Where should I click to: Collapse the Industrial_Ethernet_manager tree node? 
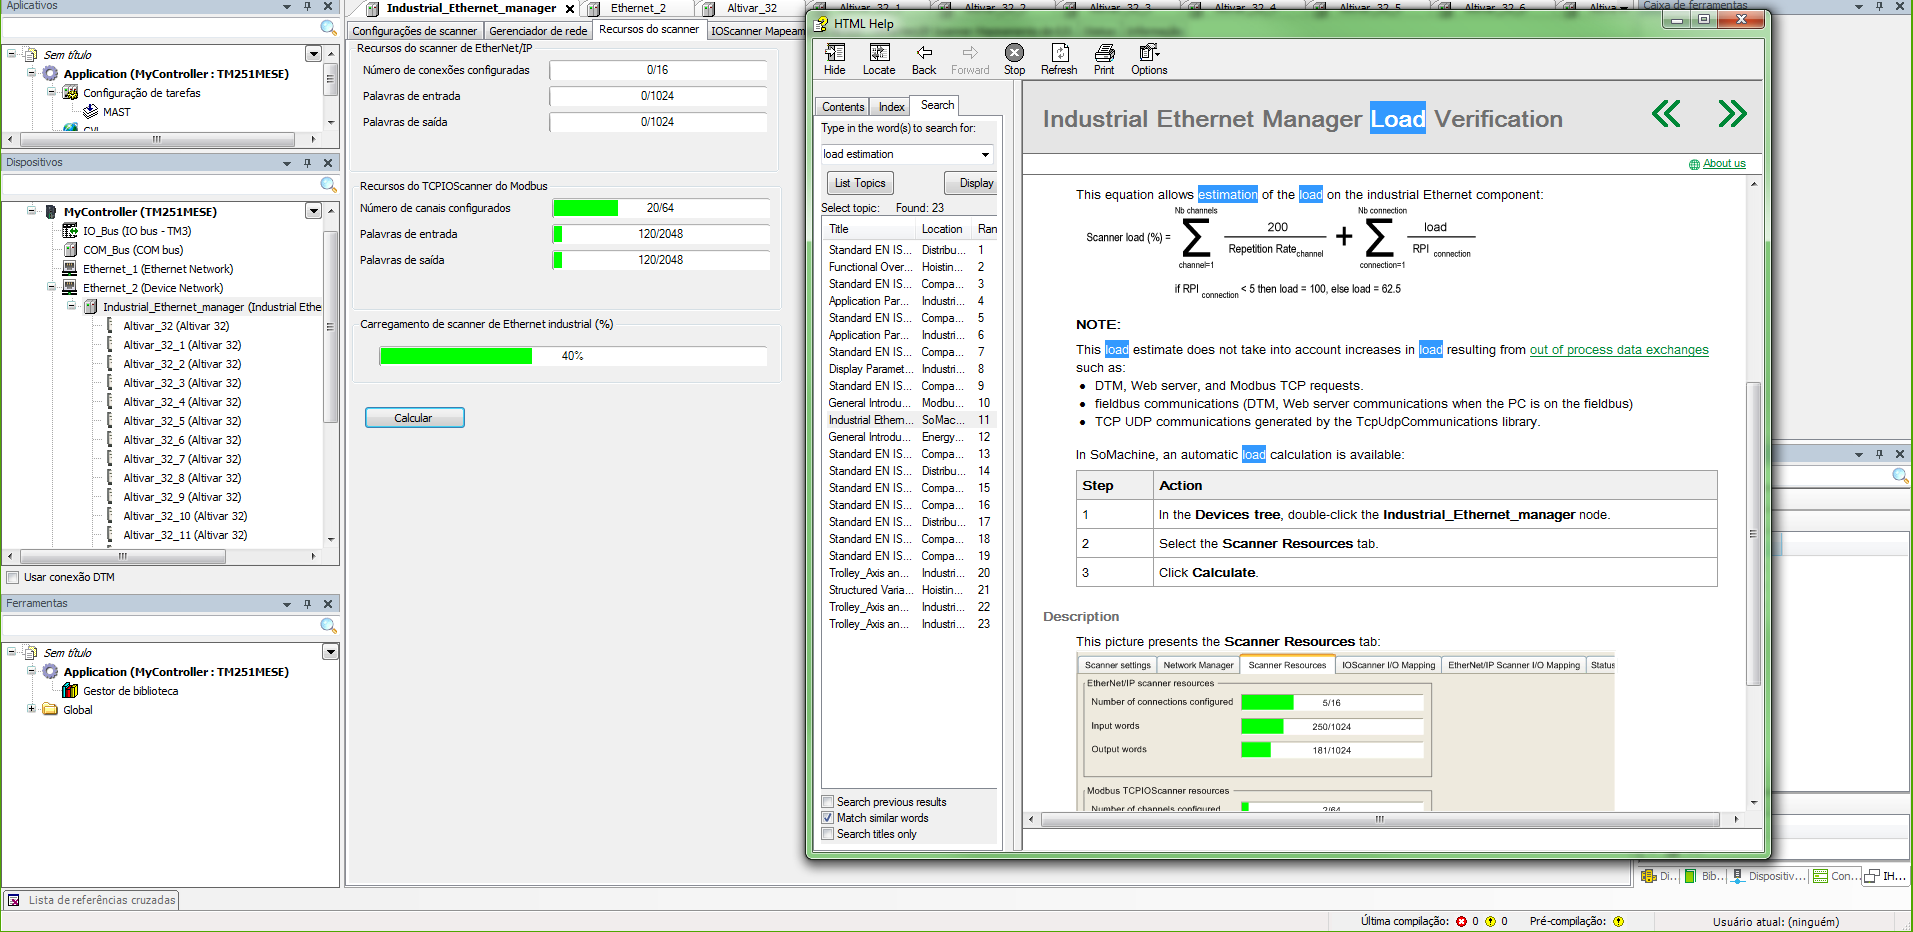pos(72,306)
